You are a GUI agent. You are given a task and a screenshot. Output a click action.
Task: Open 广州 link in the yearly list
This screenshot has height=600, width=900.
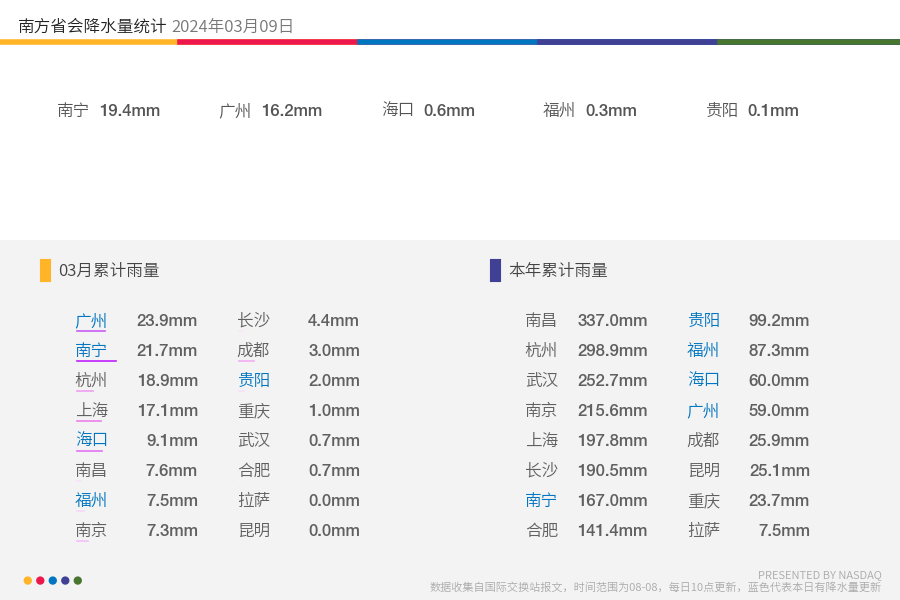[x=703, y=411]
